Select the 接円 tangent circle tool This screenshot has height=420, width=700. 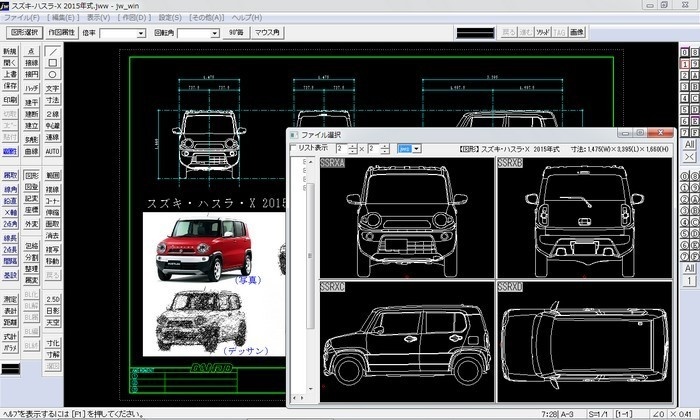pos(31,75)
